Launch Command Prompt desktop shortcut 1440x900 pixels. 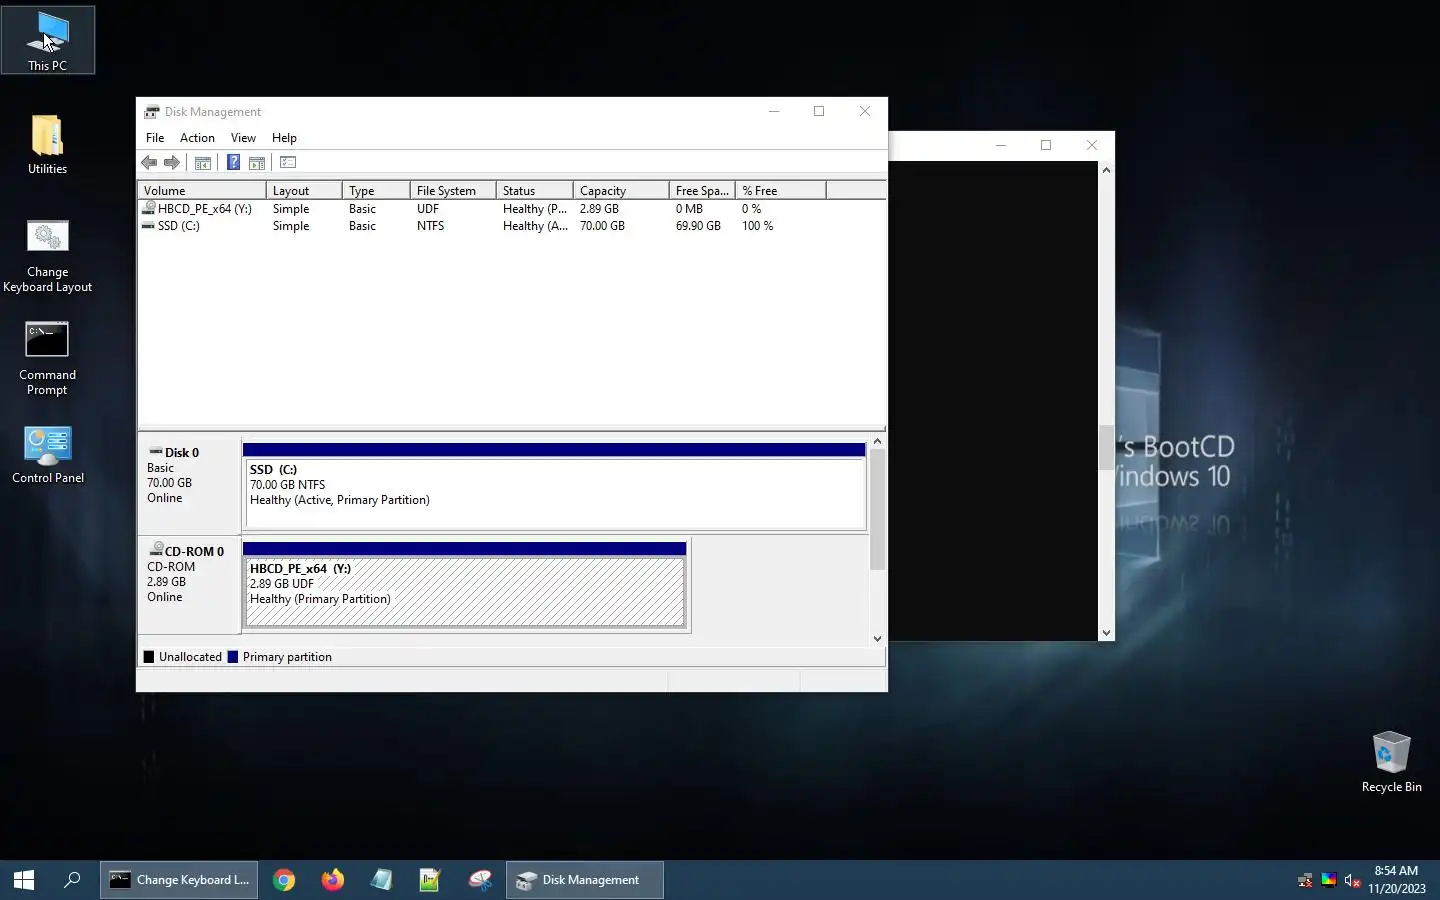click(47, 358)
